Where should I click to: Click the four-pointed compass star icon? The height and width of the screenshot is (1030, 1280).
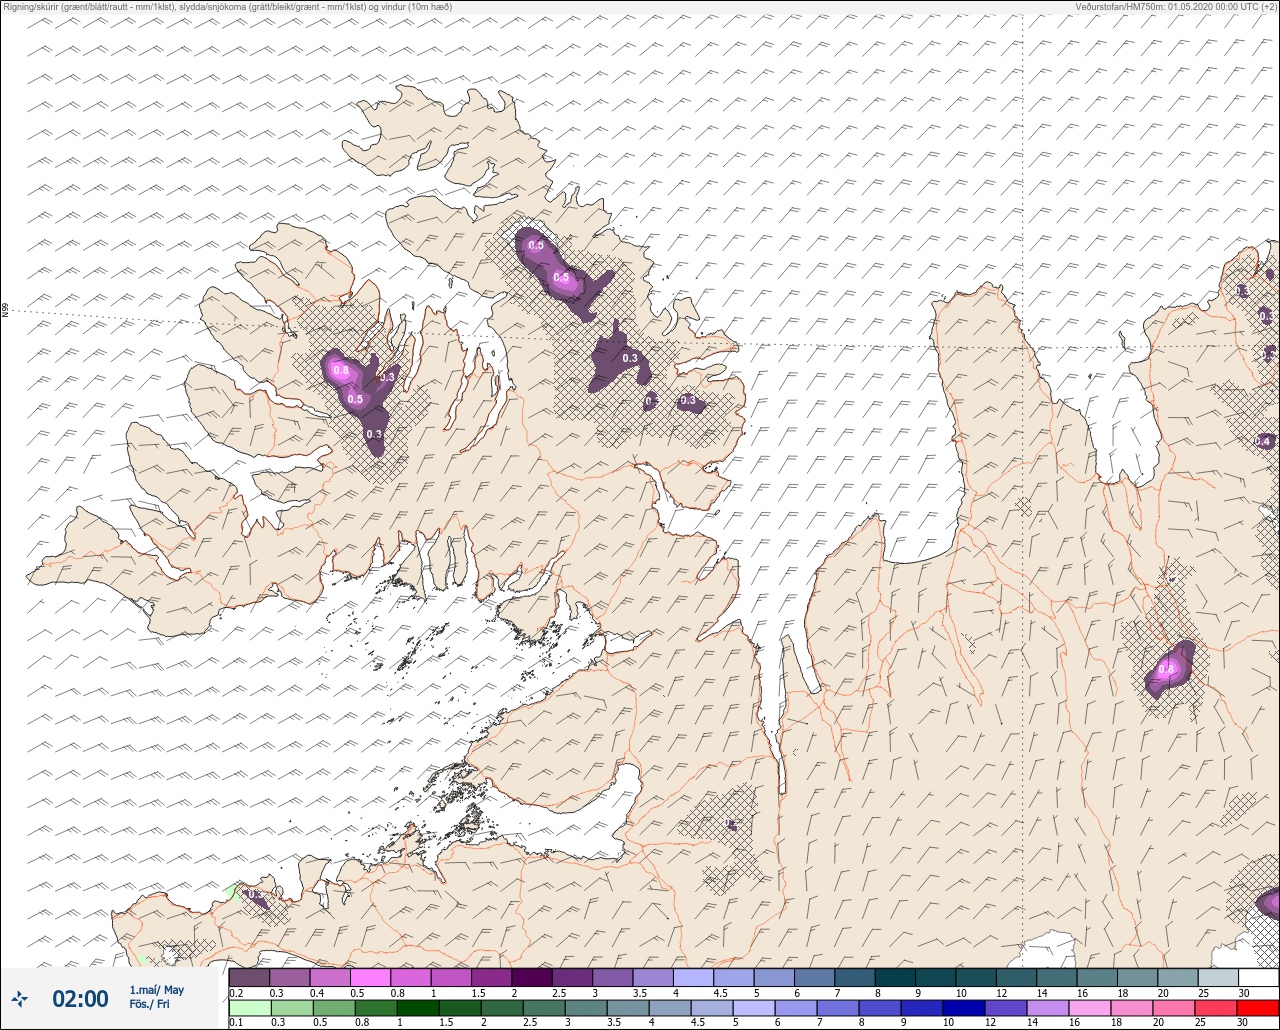[x=20, y=998]
